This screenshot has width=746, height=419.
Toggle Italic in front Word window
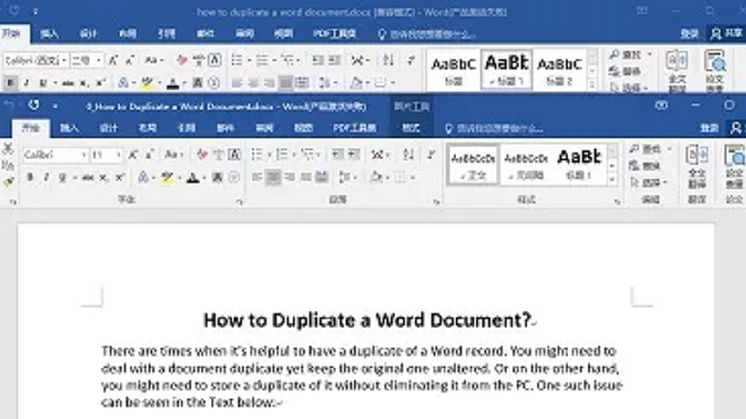[x=46, y=177]
